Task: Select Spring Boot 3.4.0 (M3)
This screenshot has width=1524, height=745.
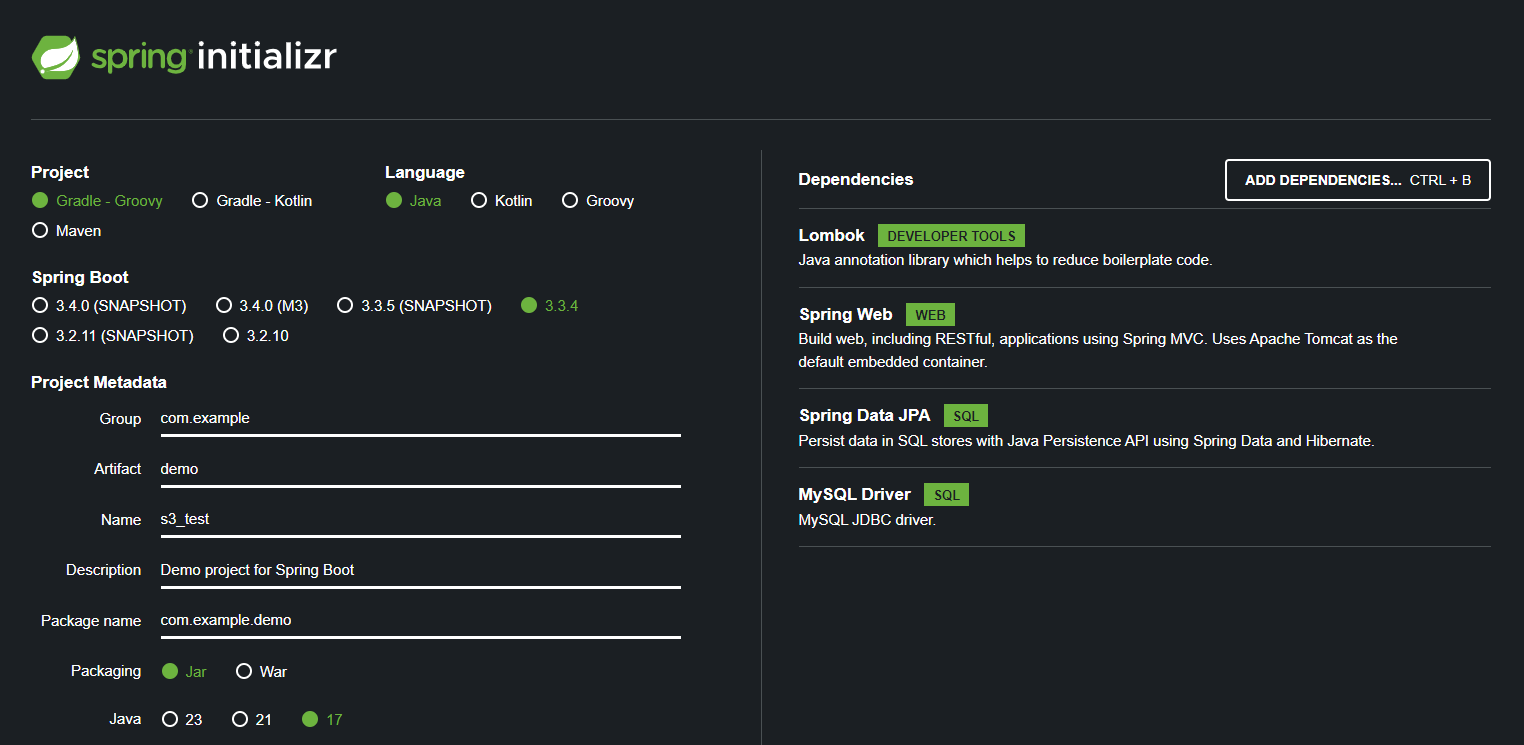Action: (262, 306)
